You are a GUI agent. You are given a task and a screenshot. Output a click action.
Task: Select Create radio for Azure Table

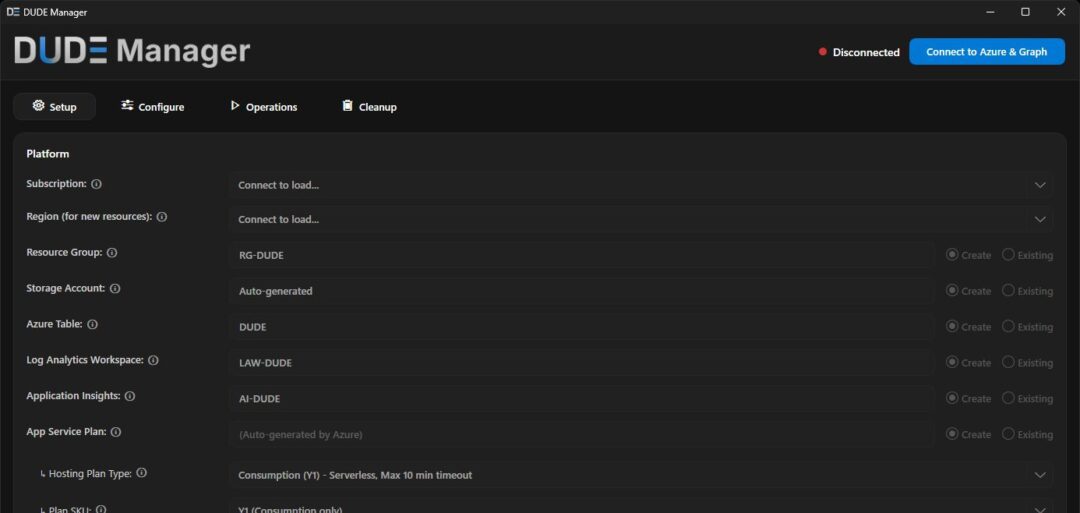tap(952, 327)
